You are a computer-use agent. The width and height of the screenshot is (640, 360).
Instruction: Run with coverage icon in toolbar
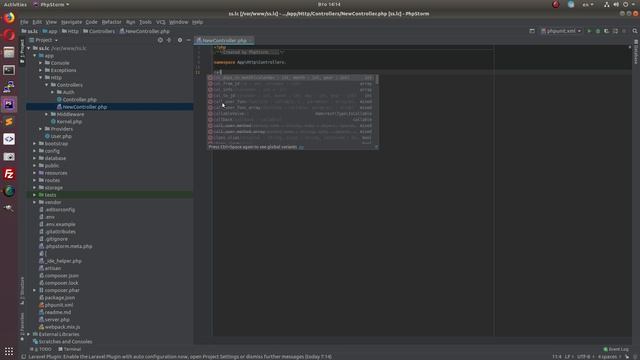point(607,31)
